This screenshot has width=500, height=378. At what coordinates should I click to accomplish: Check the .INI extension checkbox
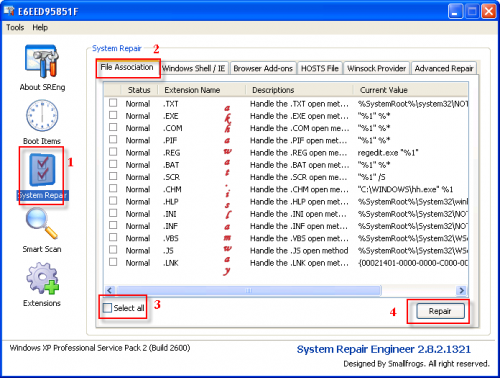113,213
